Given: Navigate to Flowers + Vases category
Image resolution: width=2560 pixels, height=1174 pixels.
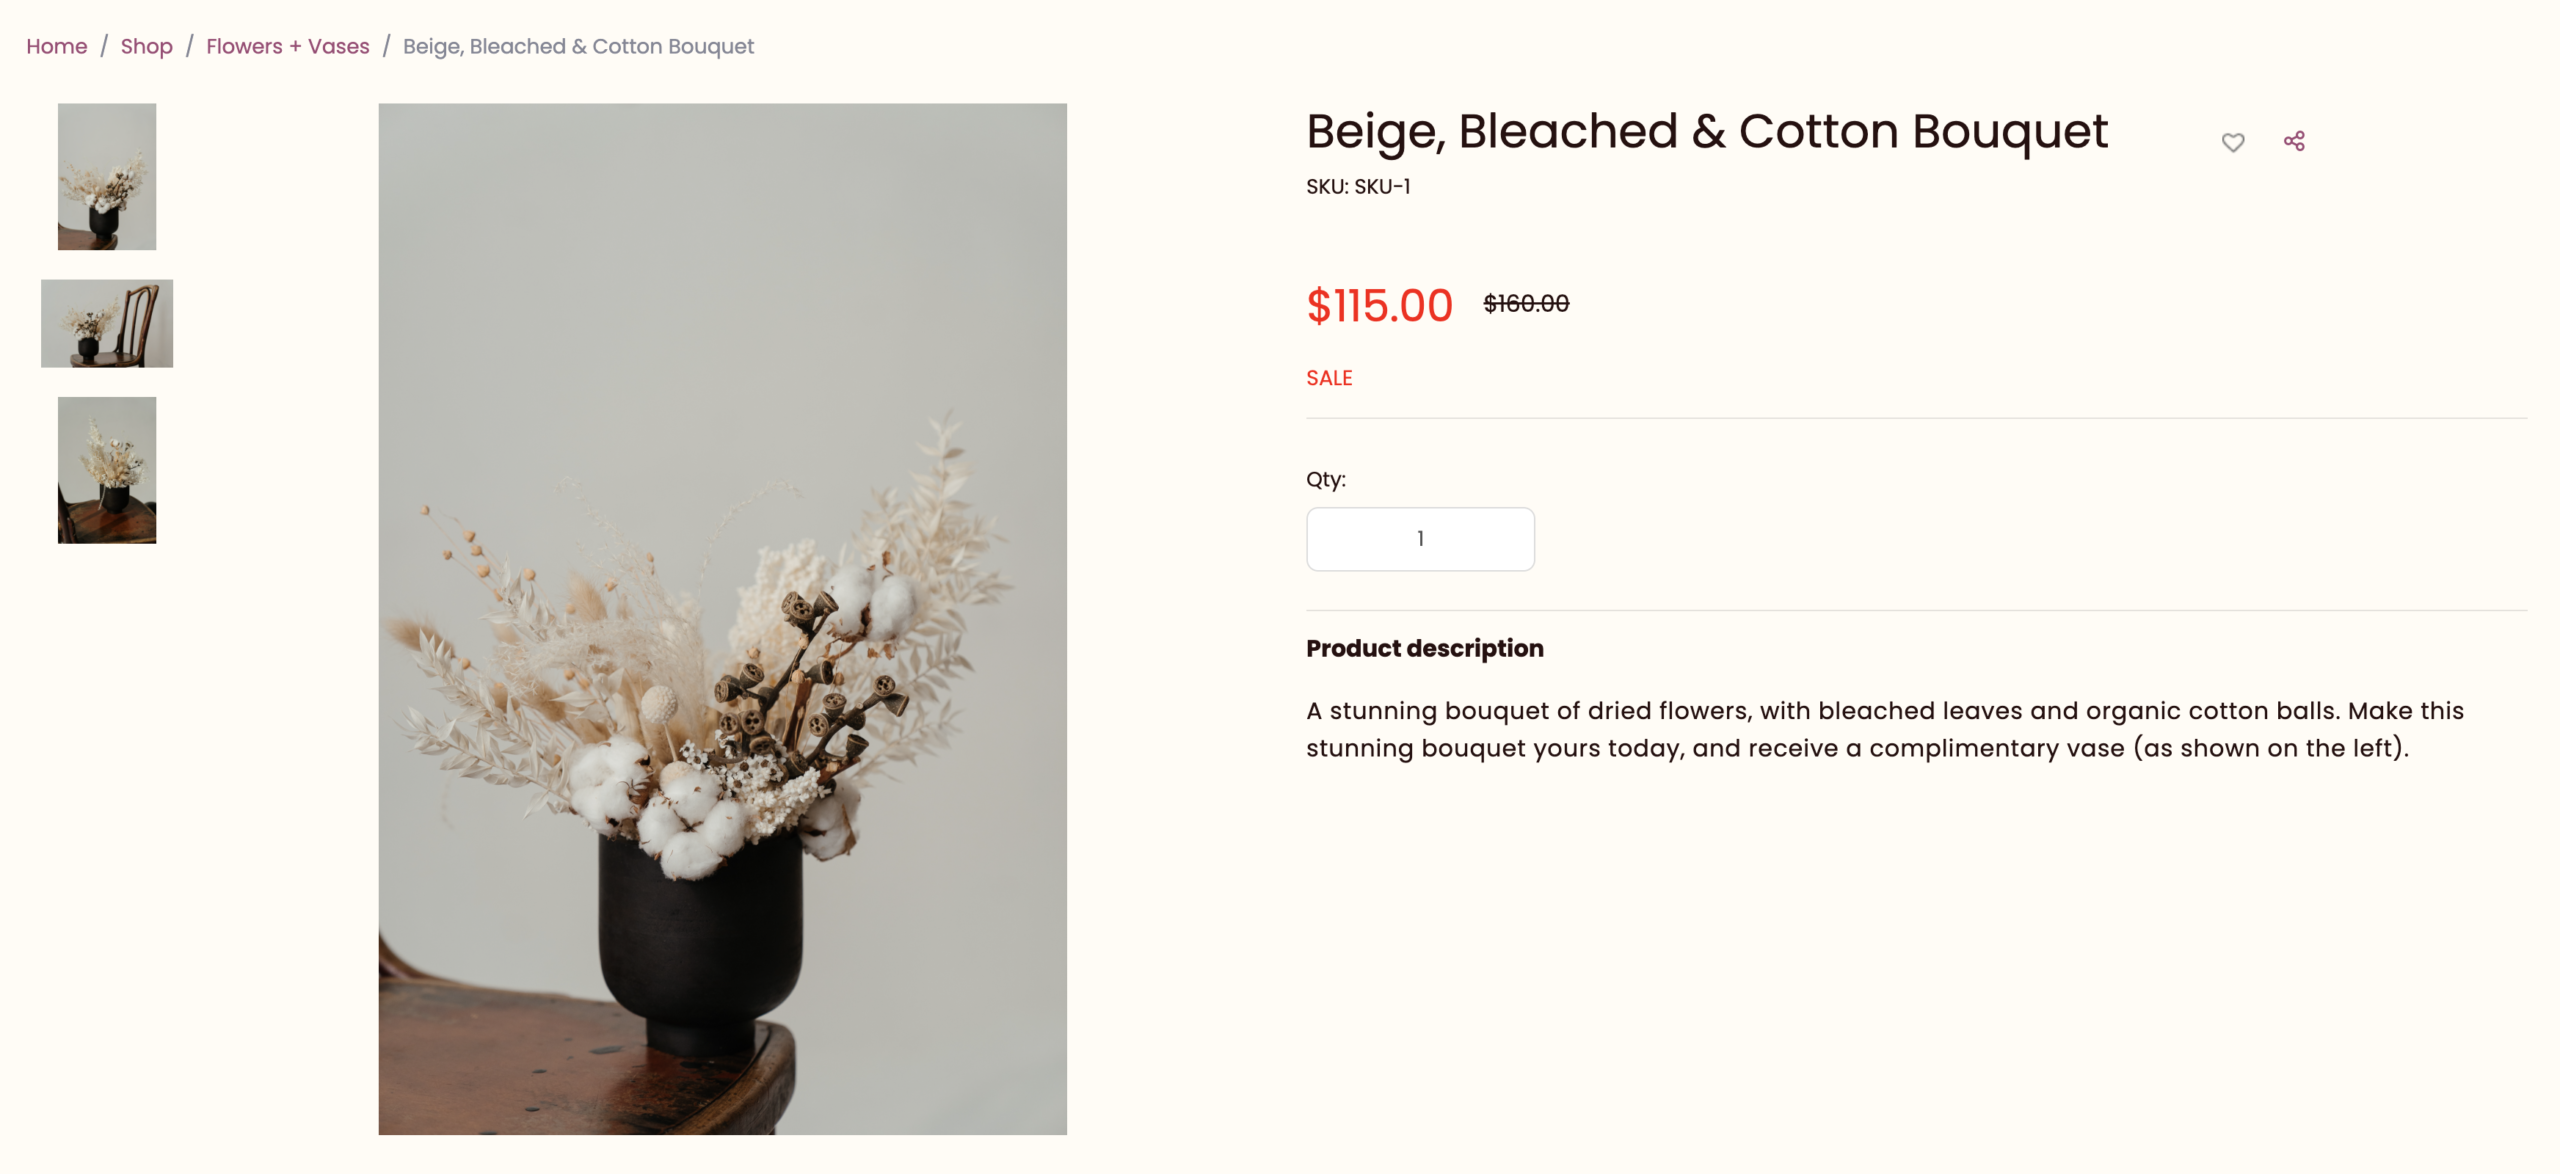Looking at the screenshot, I should point(287,46).
